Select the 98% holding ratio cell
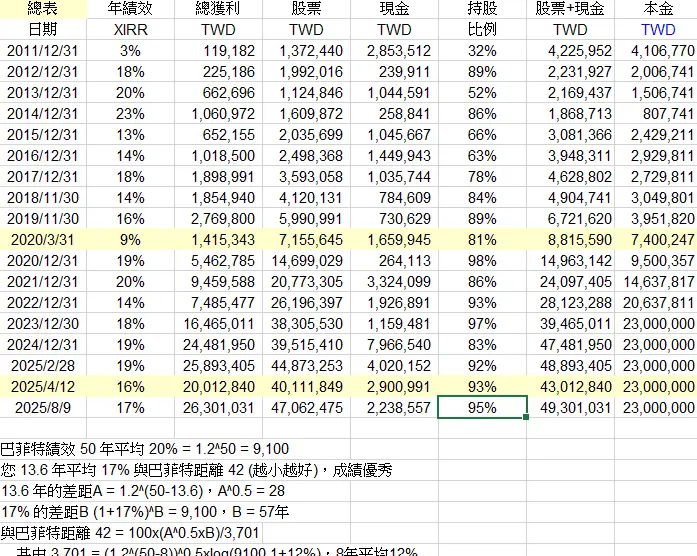Screen dimensions: 697x556 [x=482, y=261]
